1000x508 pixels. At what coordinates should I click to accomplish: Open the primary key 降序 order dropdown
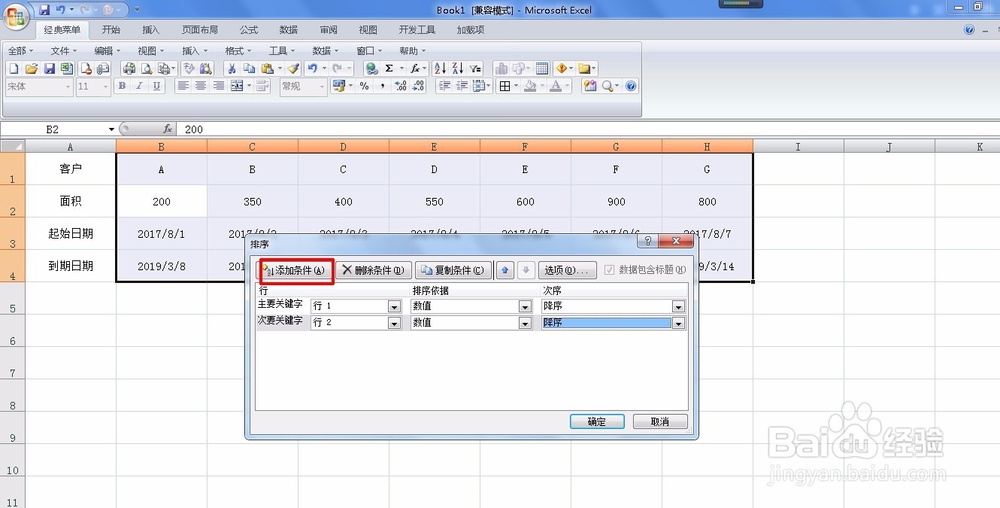pos(678,307)
